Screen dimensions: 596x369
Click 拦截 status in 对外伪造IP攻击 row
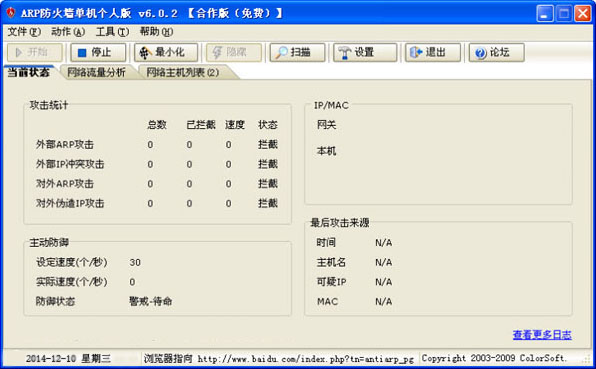pyautogui.click(x=268, y=203)
